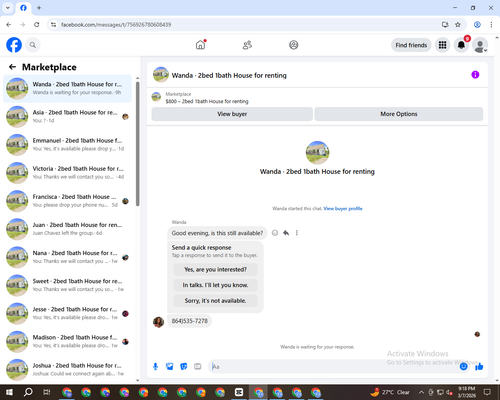Reload the page with refresh icon

[37, 25]
